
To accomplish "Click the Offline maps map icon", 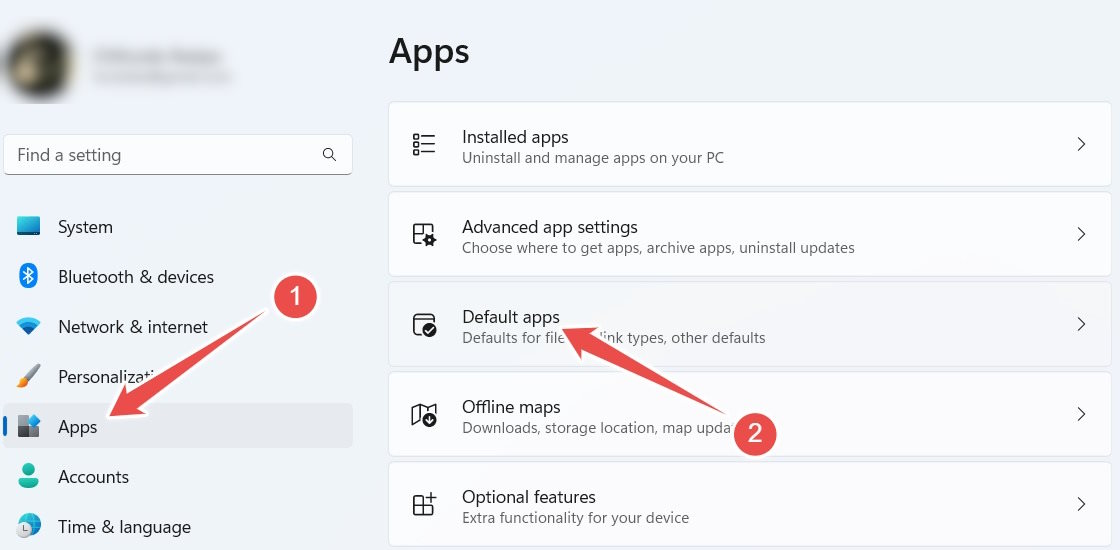I will [424, 414].
